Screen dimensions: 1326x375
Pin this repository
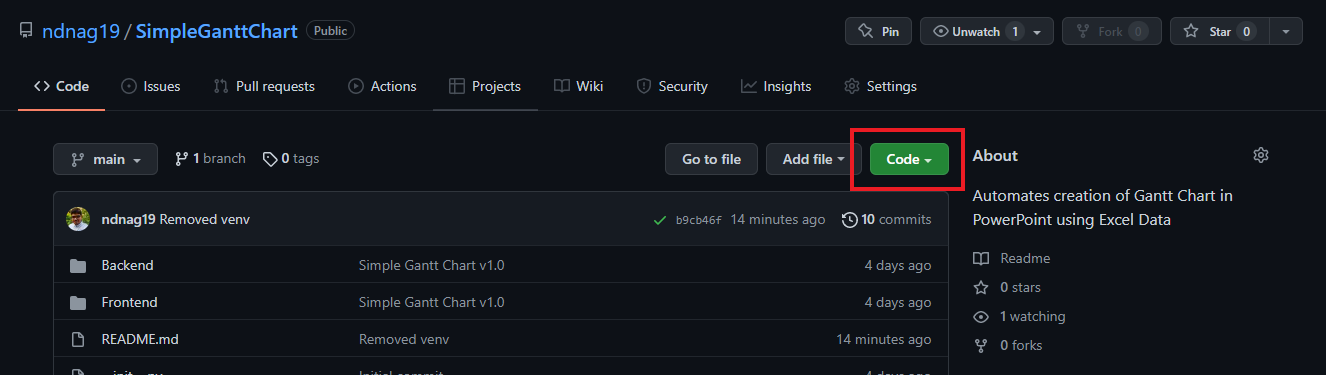tap(878, 32)
